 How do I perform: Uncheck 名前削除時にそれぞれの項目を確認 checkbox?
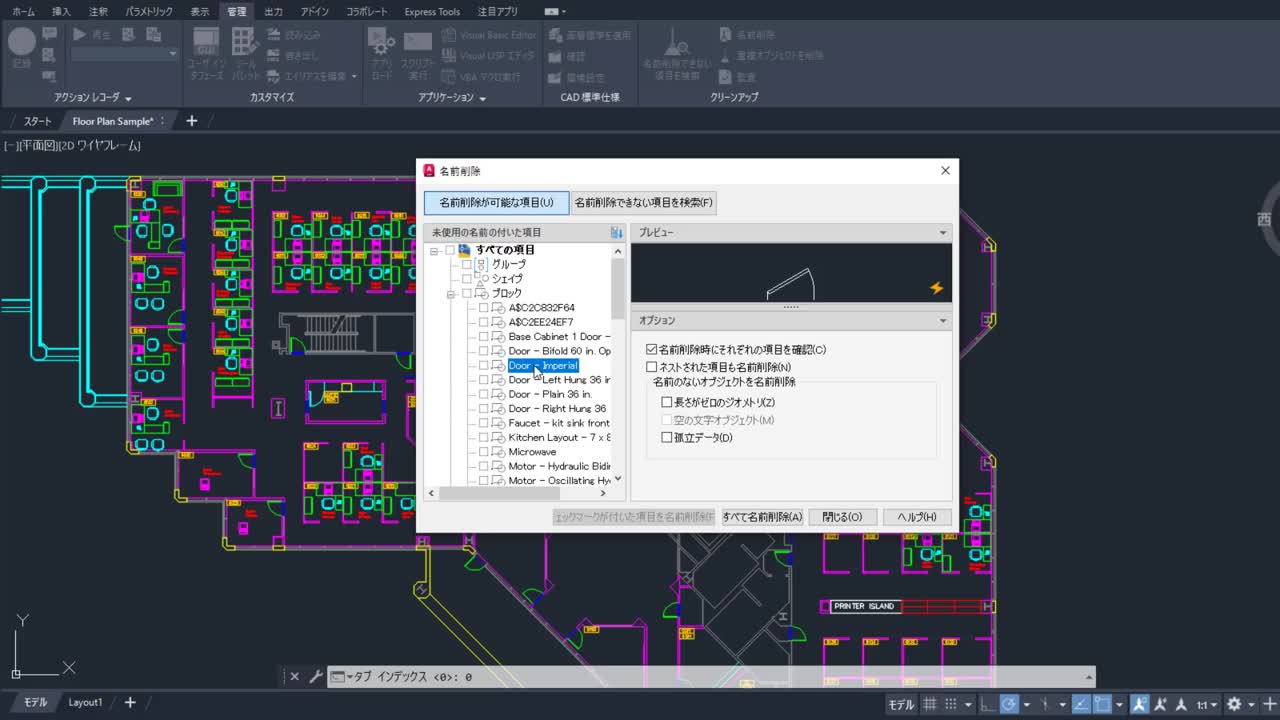[x=652, y=350]
